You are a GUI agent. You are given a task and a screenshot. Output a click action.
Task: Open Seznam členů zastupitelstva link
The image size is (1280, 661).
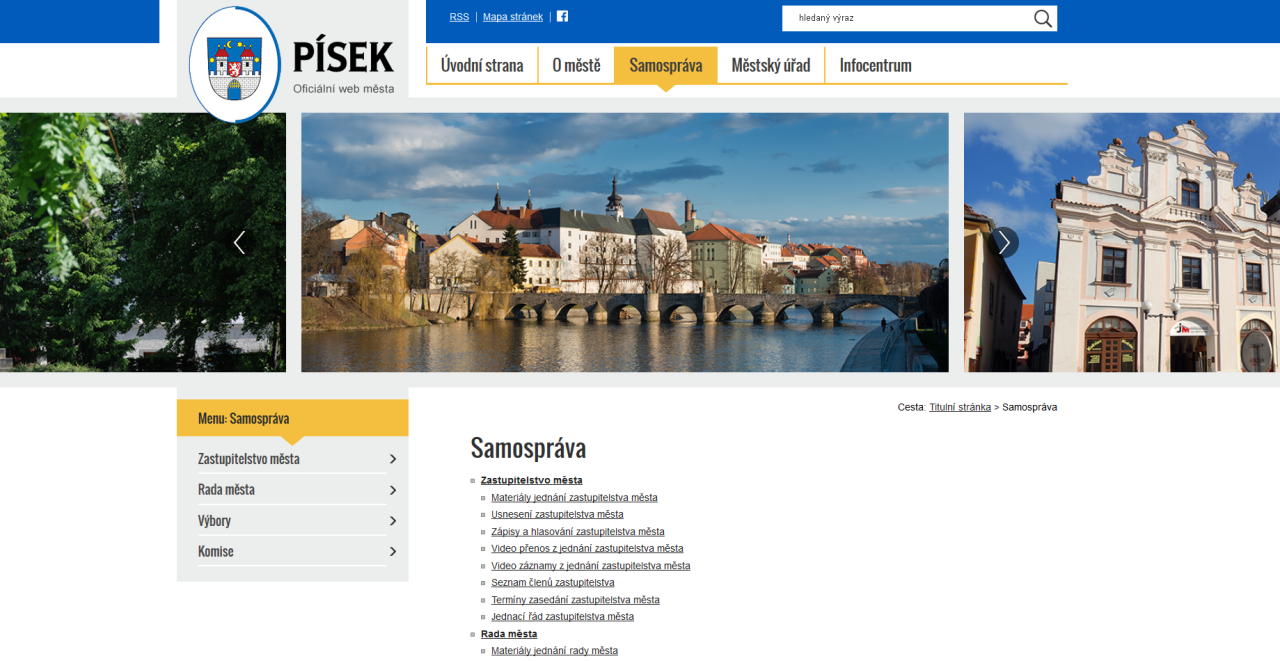[x=552, y=582]
